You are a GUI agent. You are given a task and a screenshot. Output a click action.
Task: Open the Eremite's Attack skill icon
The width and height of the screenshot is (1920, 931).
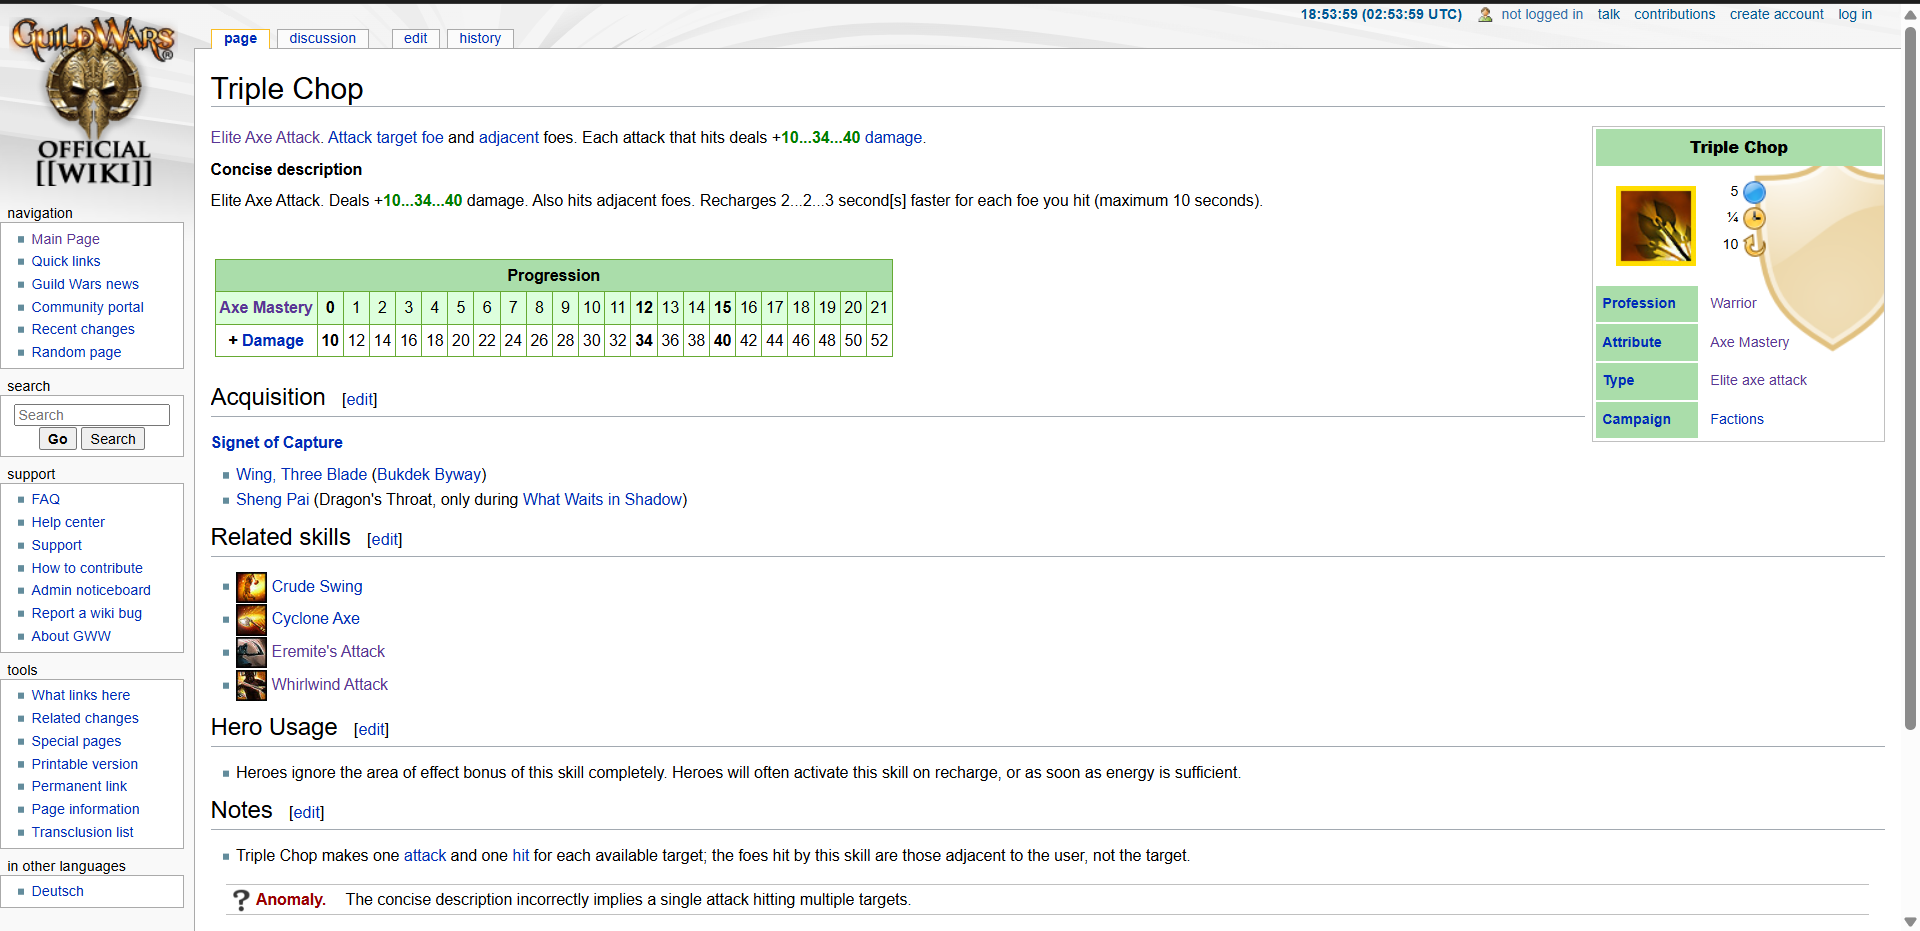coord(251,652)
